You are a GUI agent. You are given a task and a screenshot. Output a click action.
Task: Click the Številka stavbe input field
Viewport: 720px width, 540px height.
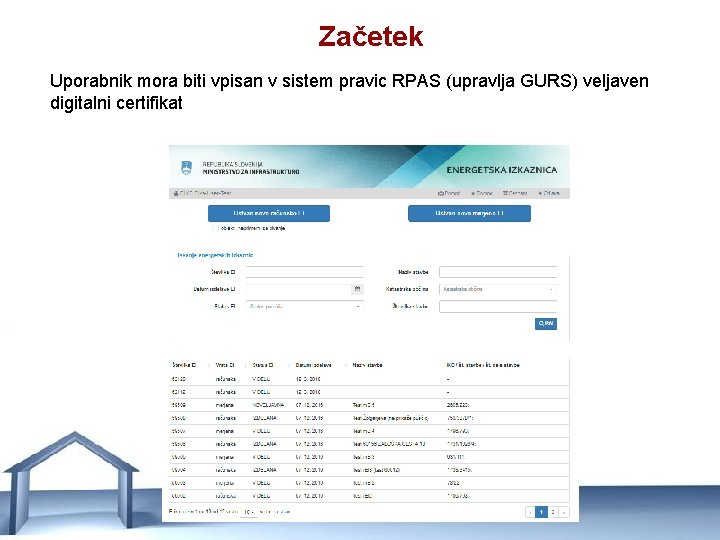(x=498, y=306)
